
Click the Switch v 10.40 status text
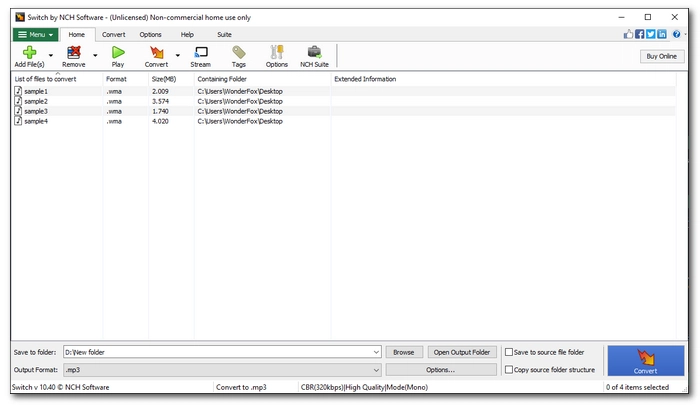(x=61, y=387)
